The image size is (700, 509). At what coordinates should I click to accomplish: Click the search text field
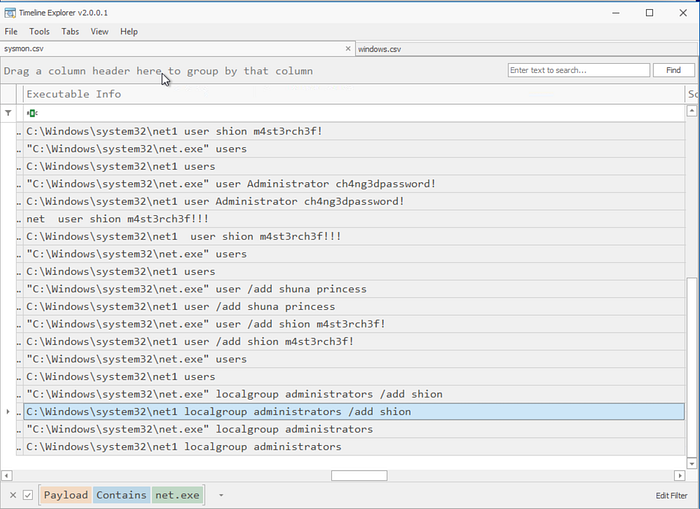pyautogui.click(x=579, y=70)
